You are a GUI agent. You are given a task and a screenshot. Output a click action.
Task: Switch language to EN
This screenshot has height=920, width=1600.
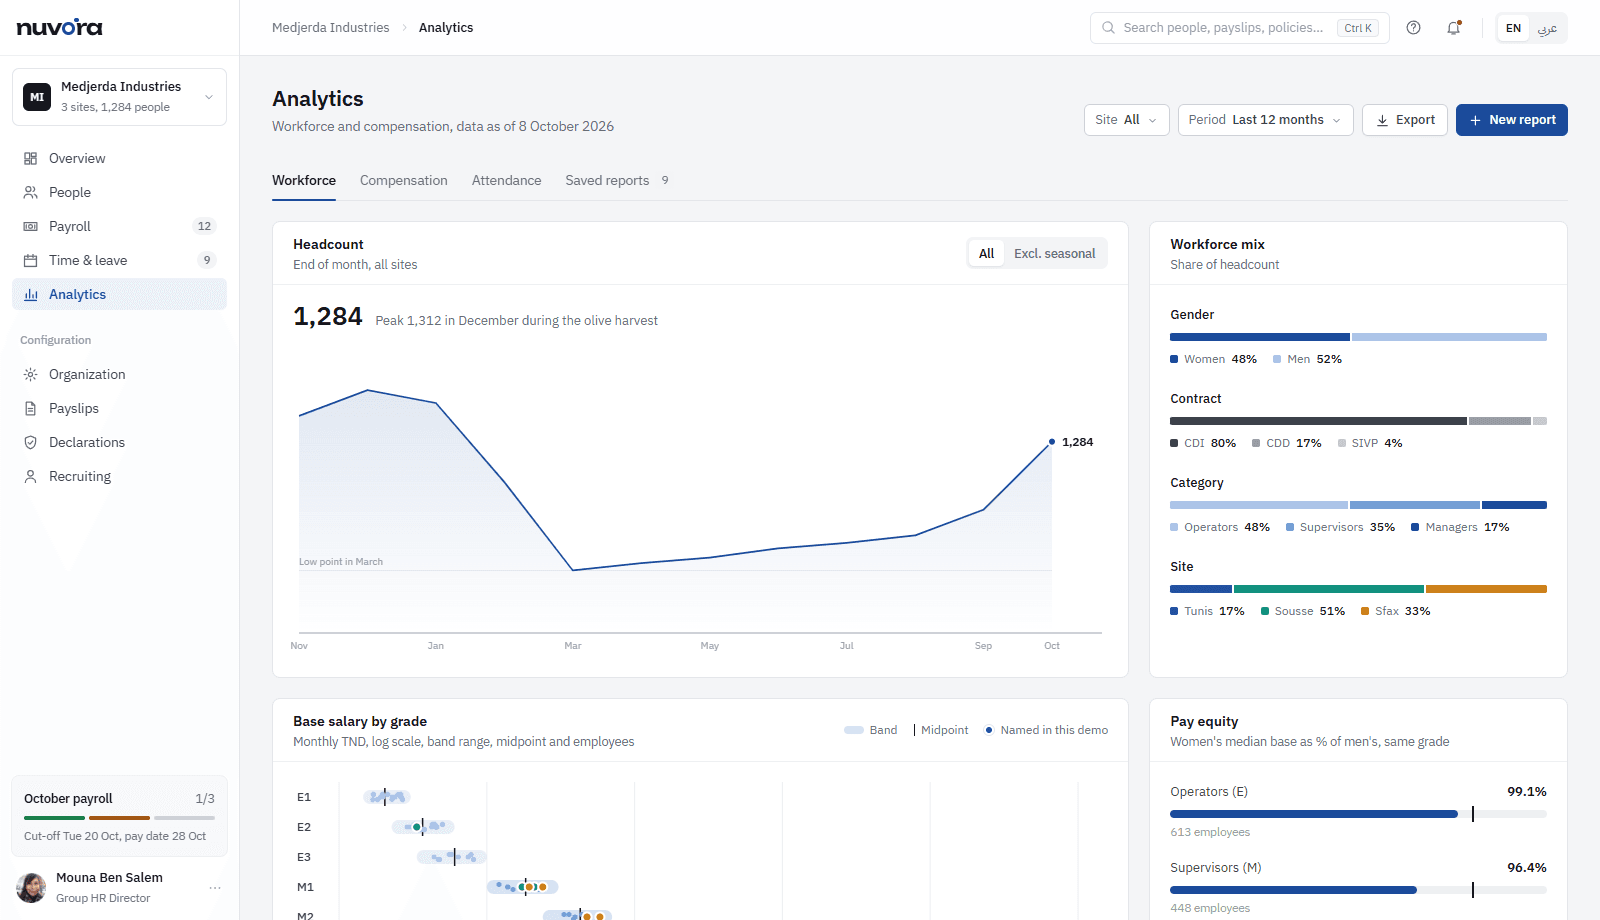click(1513, 28)
